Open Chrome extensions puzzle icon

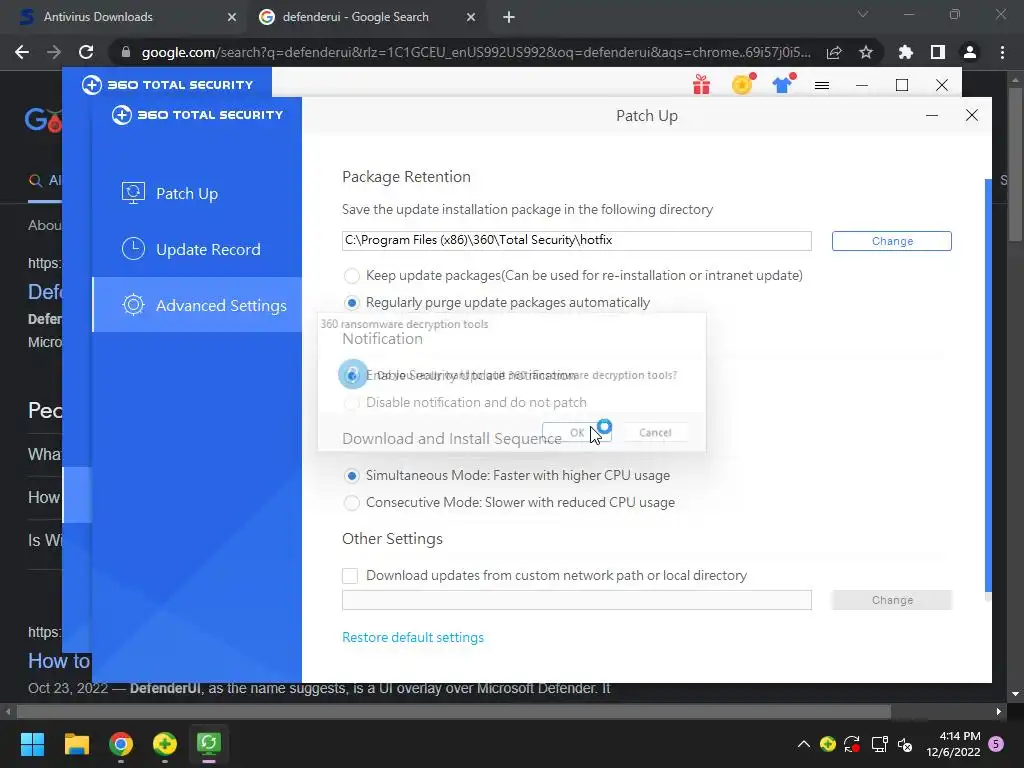tap(905, 52)
